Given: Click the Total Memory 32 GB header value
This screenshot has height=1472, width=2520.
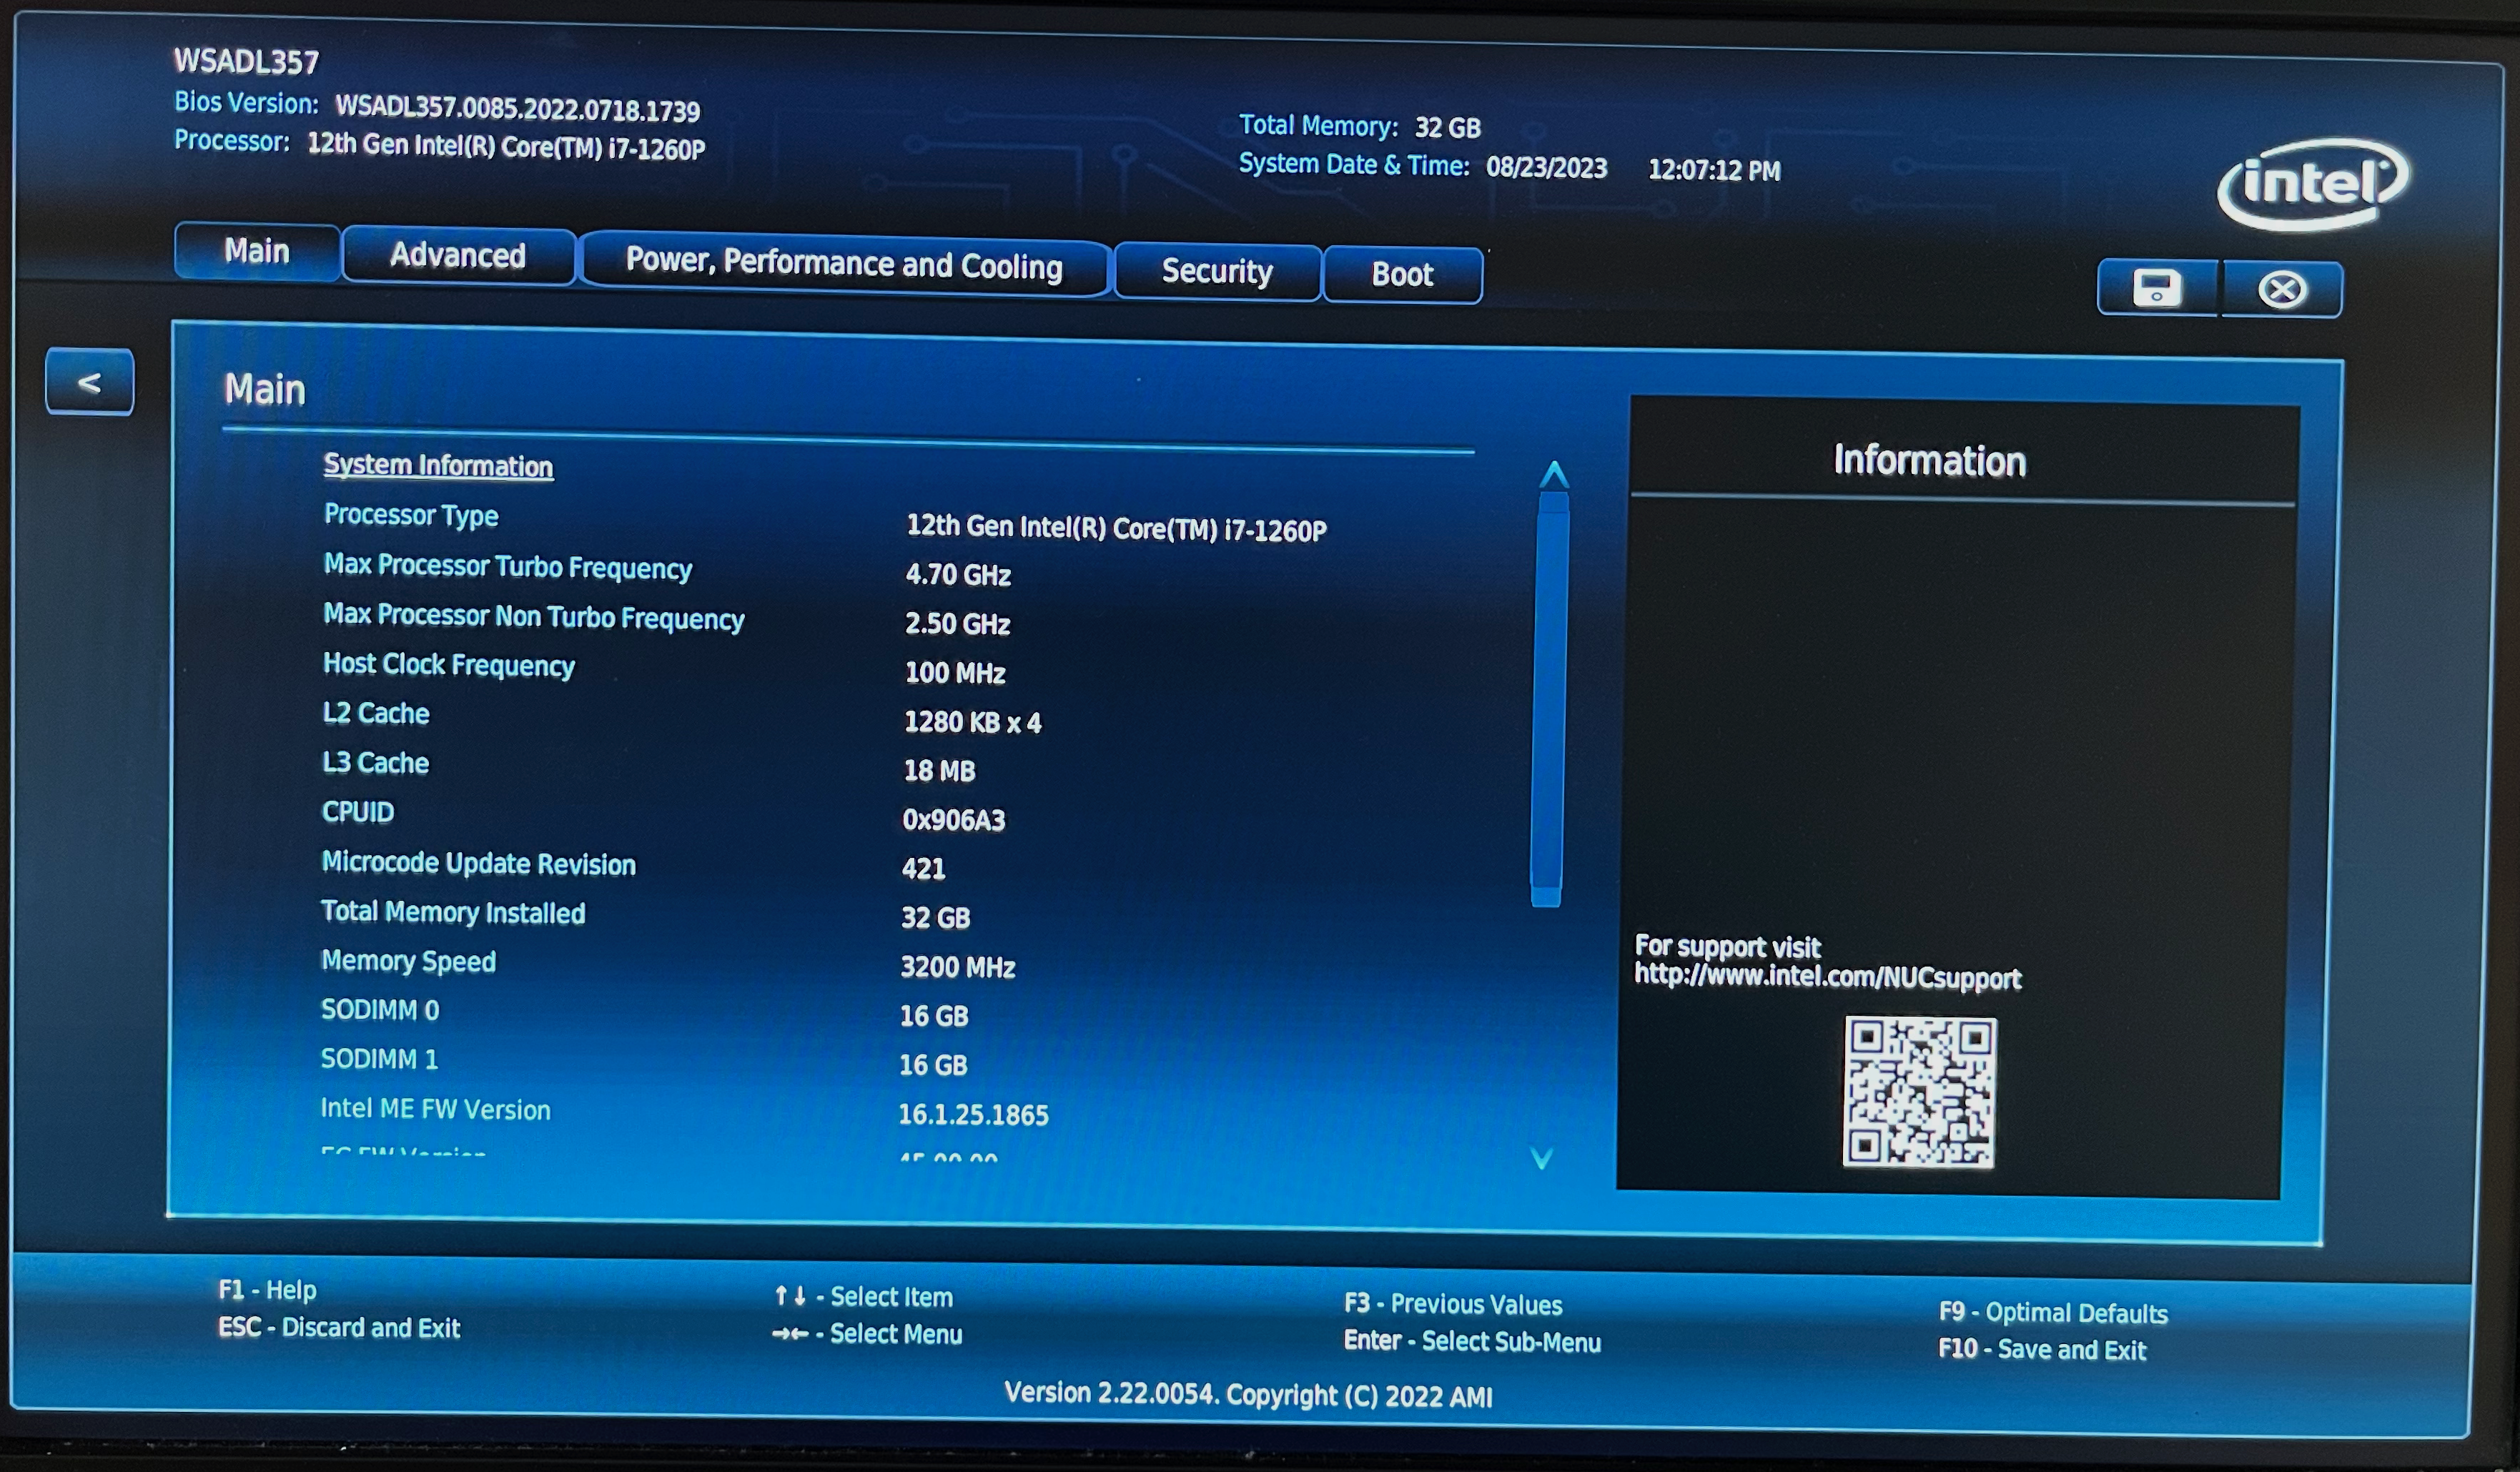Looking at the screenshot, I should (1447, 127).
